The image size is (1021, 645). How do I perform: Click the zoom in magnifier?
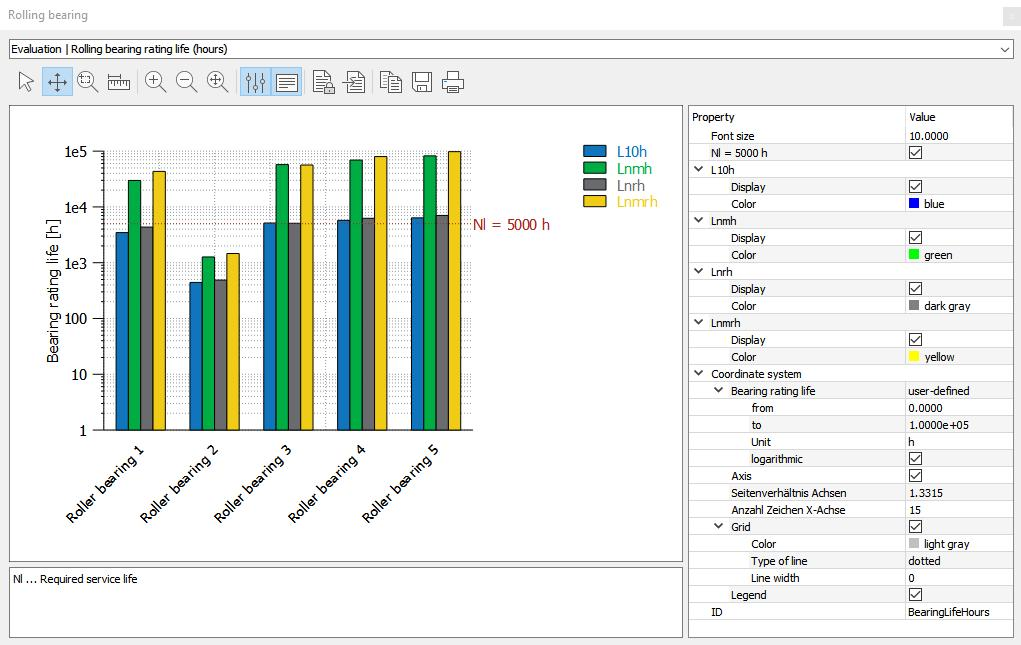point(155,82)
